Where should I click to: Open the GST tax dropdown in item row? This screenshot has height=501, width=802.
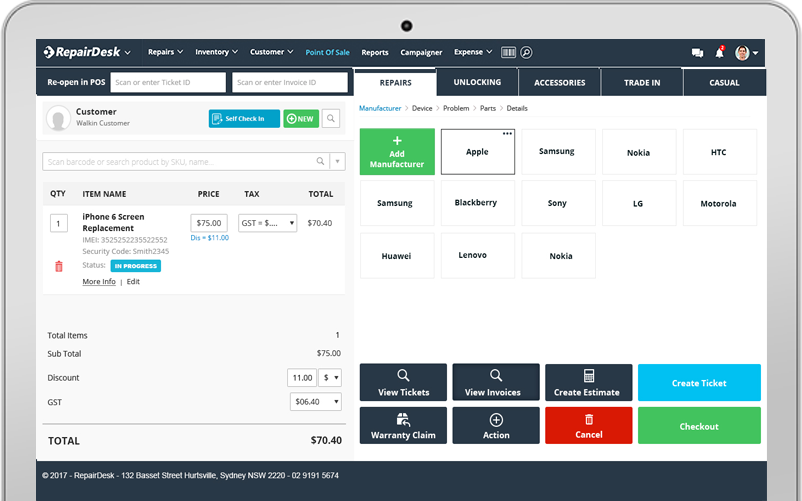click(268, 223)
